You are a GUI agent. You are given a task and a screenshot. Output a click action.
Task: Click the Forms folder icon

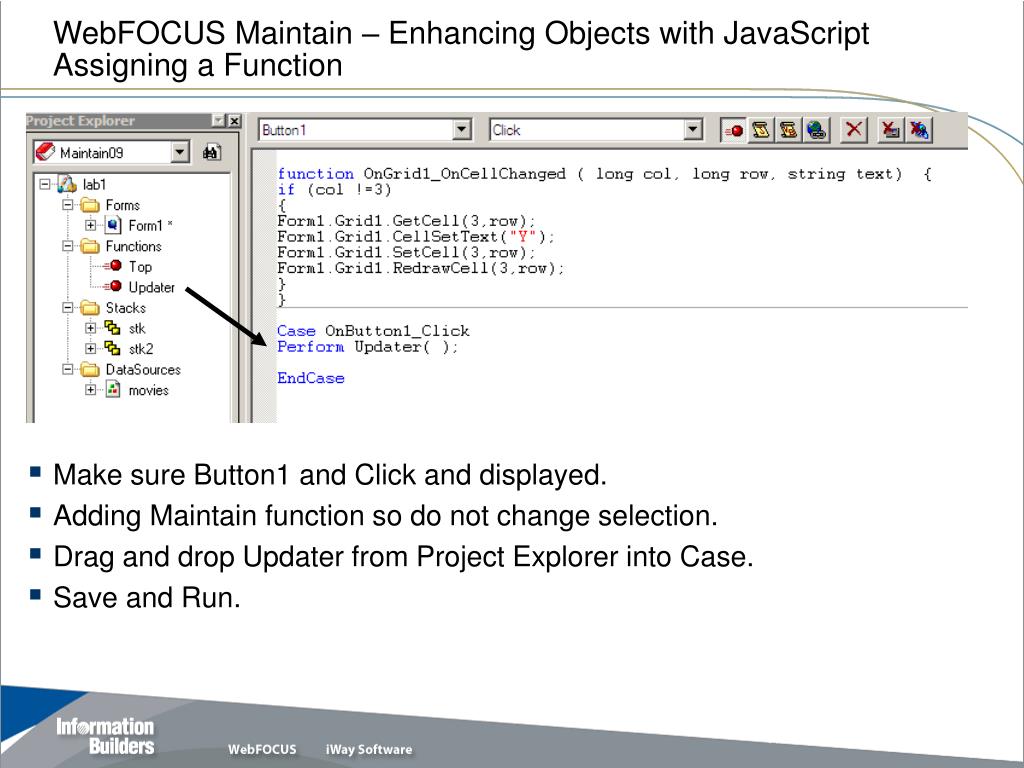(89, 205)
